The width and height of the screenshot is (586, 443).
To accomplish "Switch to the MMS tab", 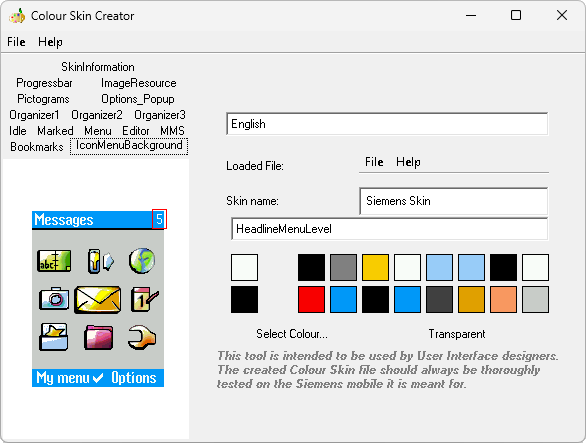I will [172, 131].
